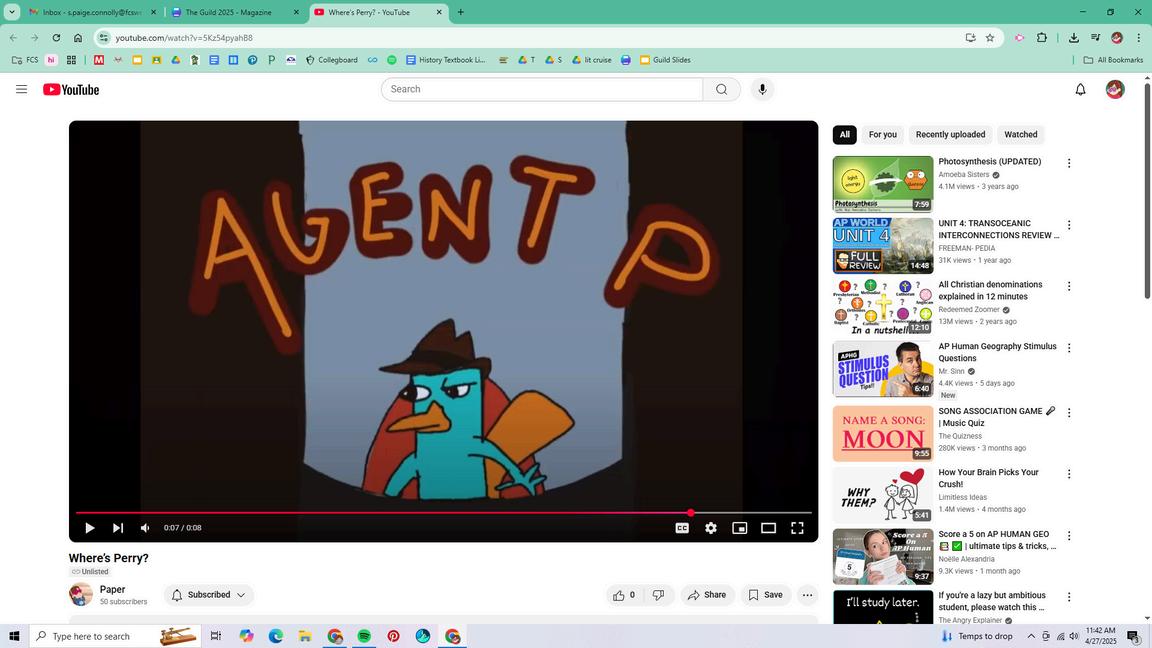Viewport: 1152px width, 648px height.
Task: Go to the YouTube home logo
Action: coord(71,90)
